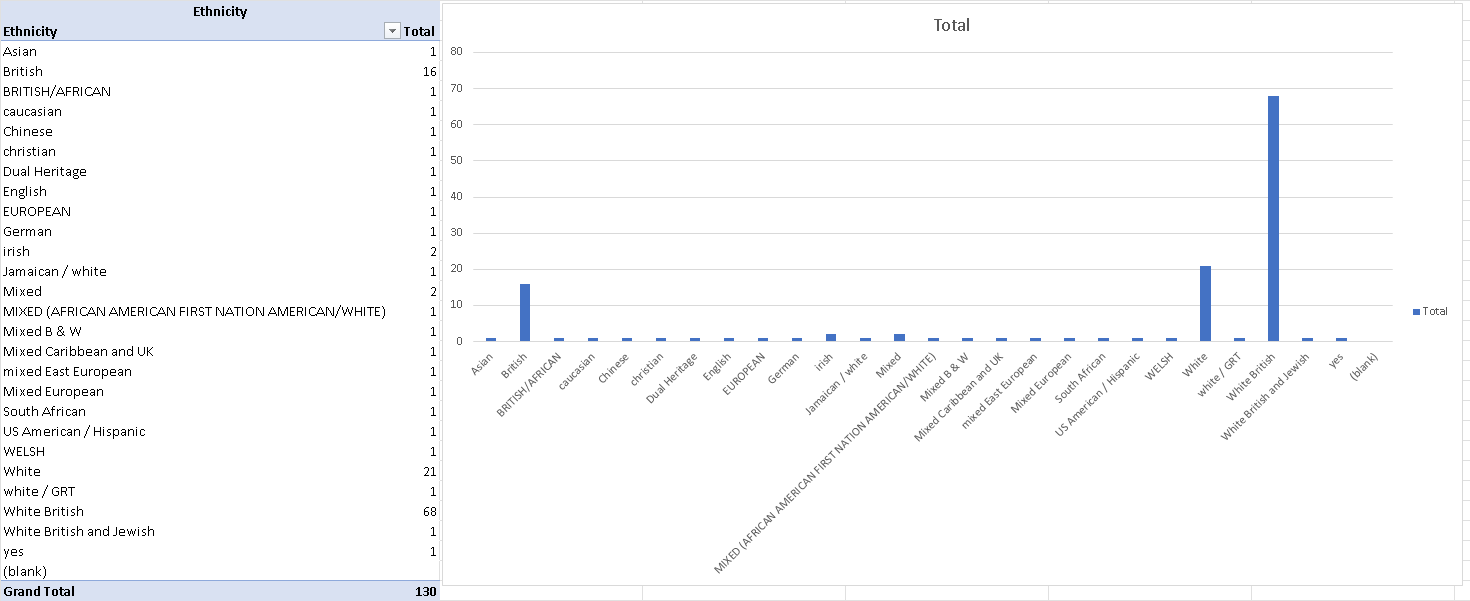Click the value 68 in the Total column

[429, 511]
